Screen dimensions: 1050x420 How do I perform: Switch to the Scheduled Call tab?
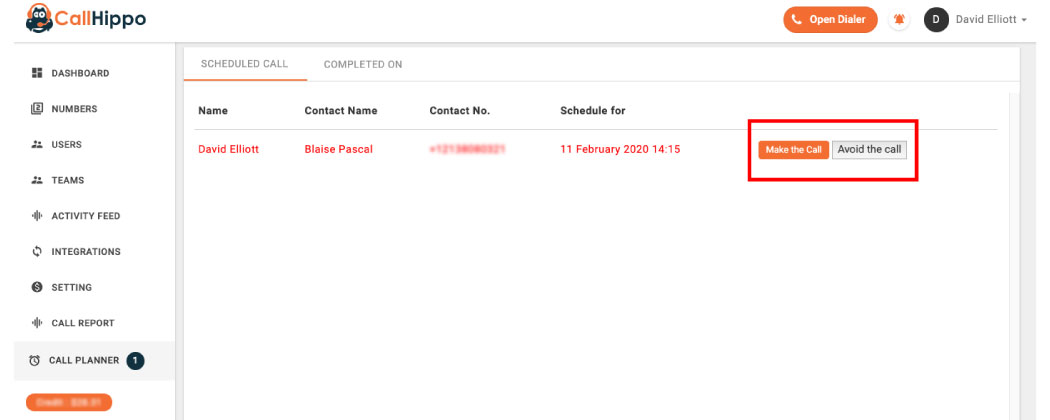click(x=244, y=64)
